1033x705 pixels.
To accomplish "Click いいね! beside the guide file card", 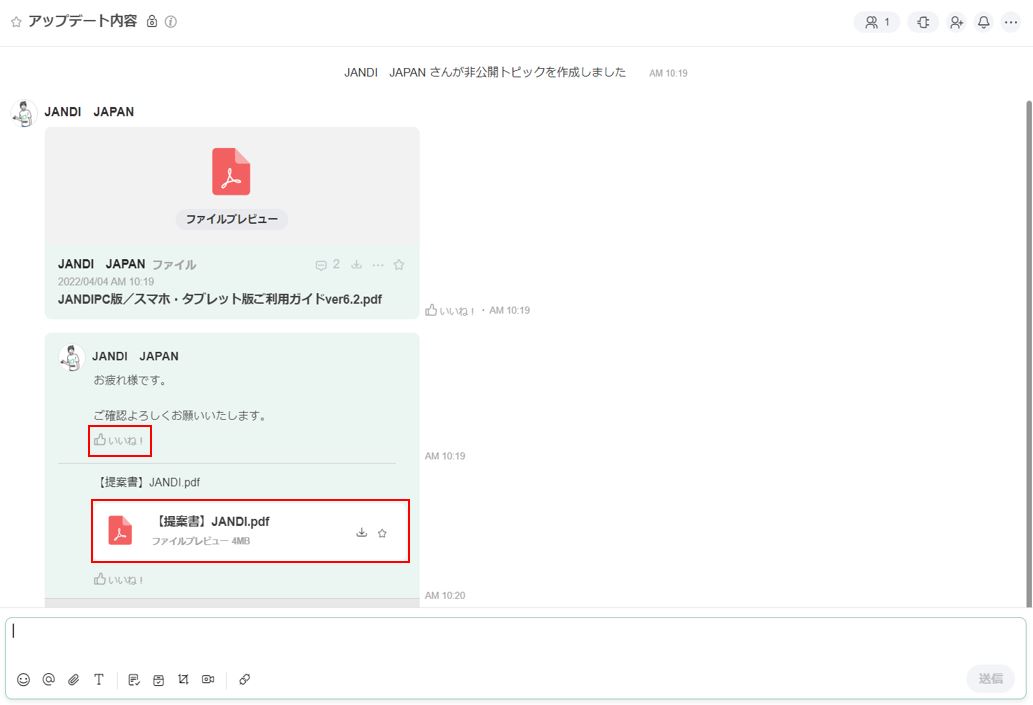I will pos(450,310).
